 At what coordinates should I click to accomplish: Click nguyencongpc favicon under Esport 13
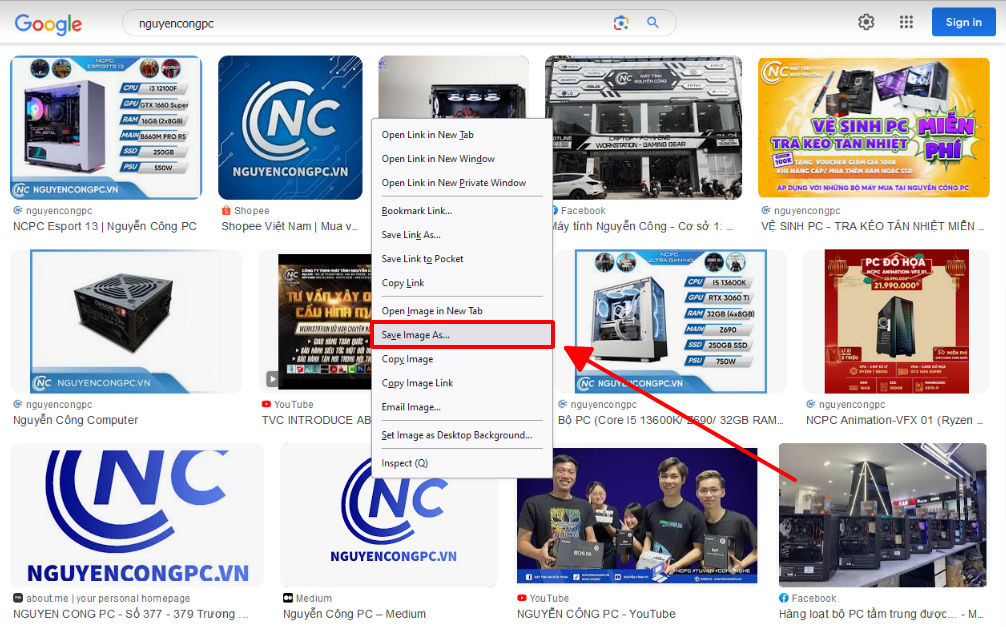click(18, 210)
